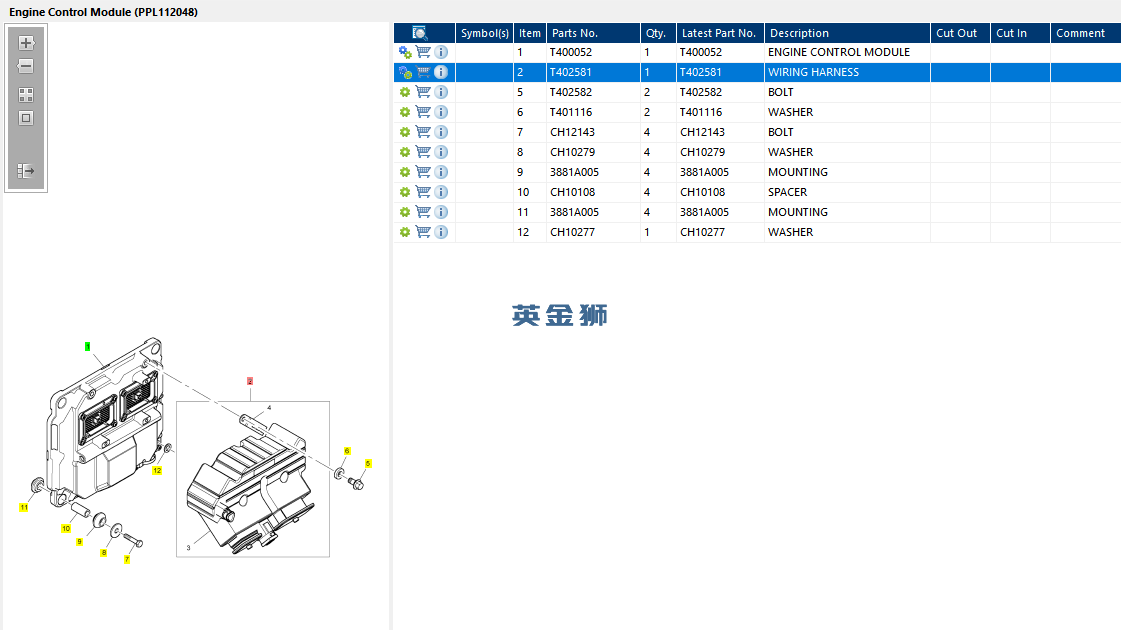Zoom out of the diagram with minus icon

point(26,67)
